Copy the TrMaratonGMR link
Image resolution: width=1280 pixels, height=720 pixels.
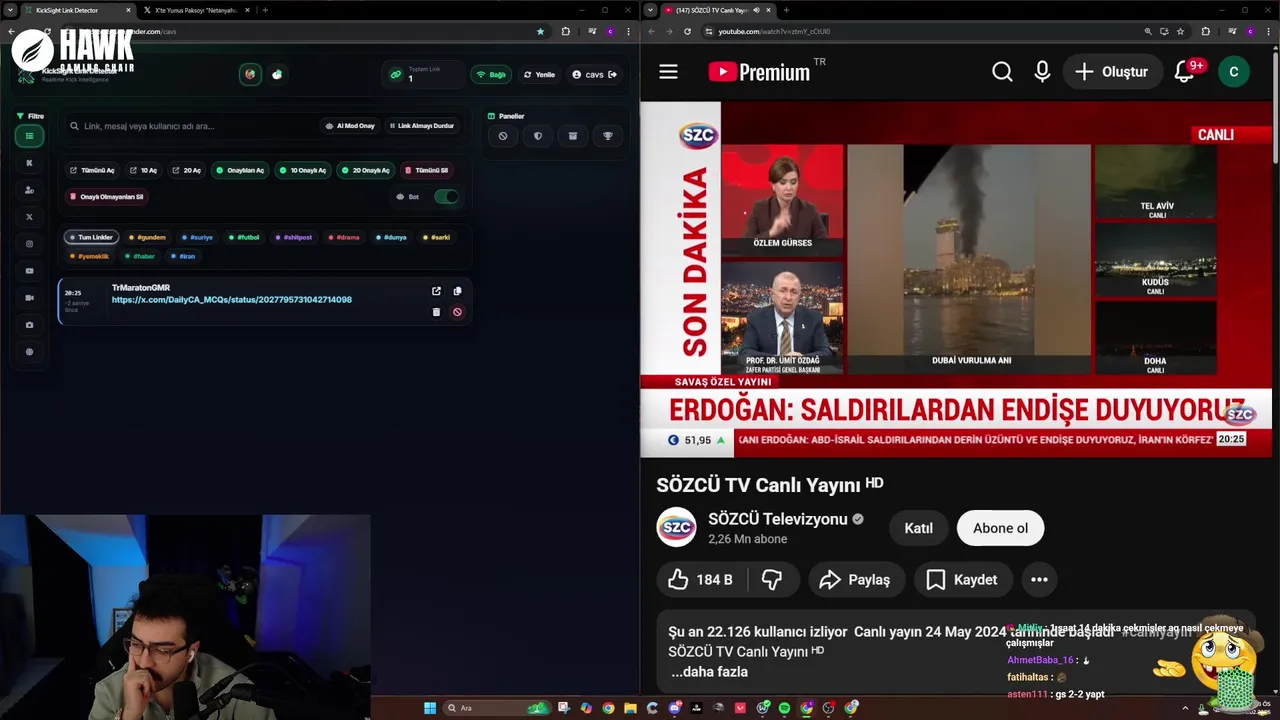(x=457, y=291)
